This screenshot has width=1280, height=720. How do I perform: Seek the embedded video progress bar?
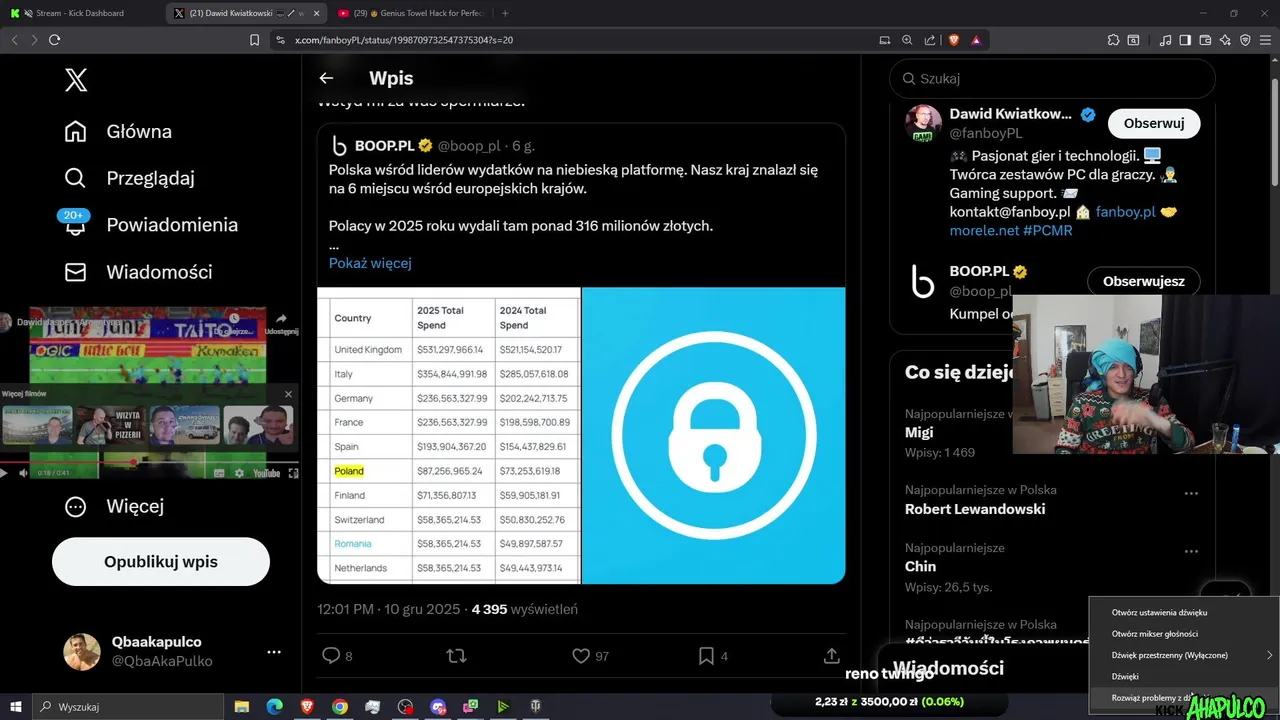[149, 463]
